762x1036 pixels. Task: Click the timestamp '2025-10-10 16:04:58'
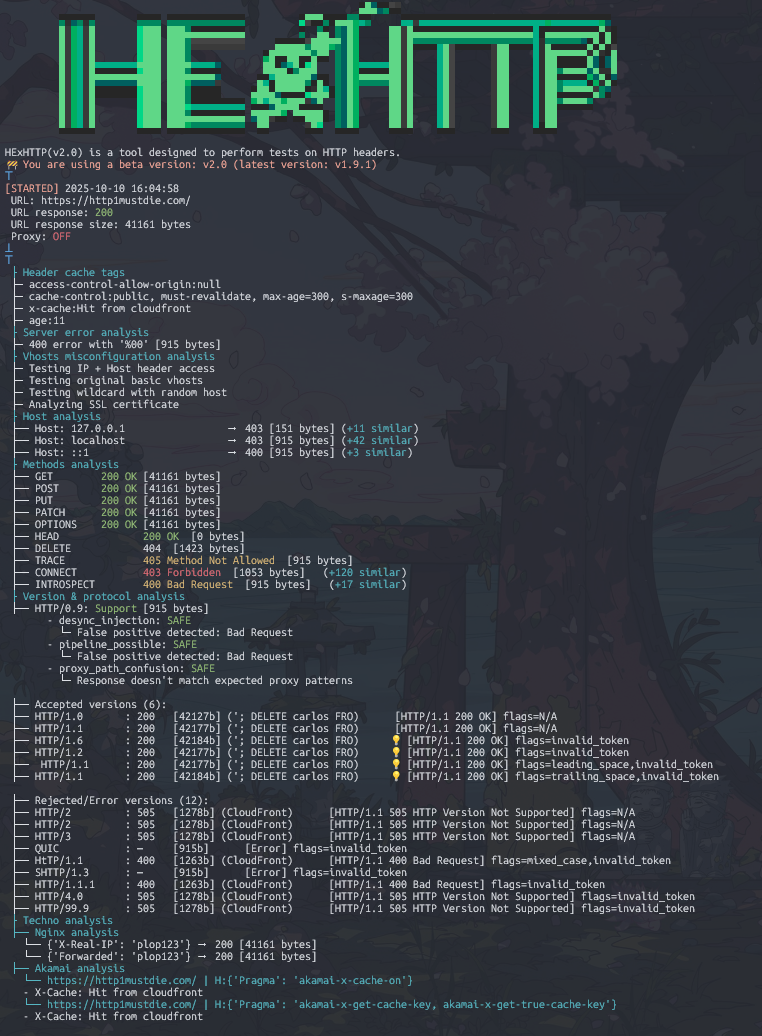click(x=122, y=188)
